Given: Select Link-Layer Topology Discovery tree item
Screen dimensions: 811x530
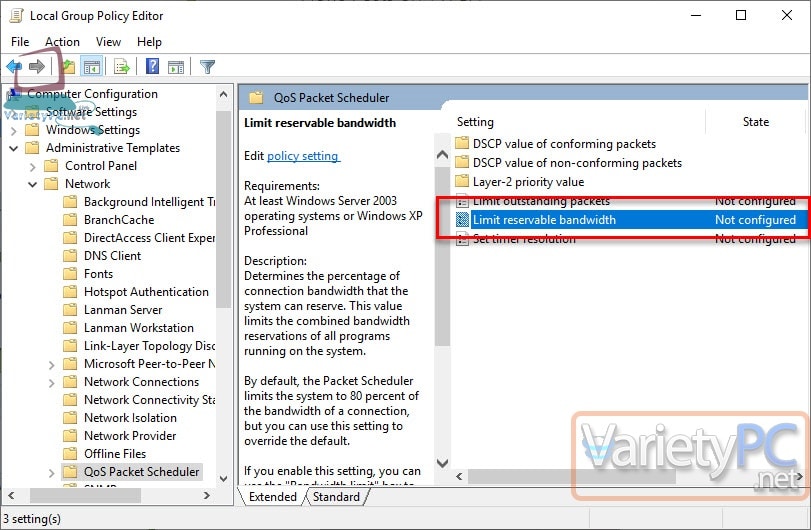Looking at the screenshot, I should click(x=149, y=346).
